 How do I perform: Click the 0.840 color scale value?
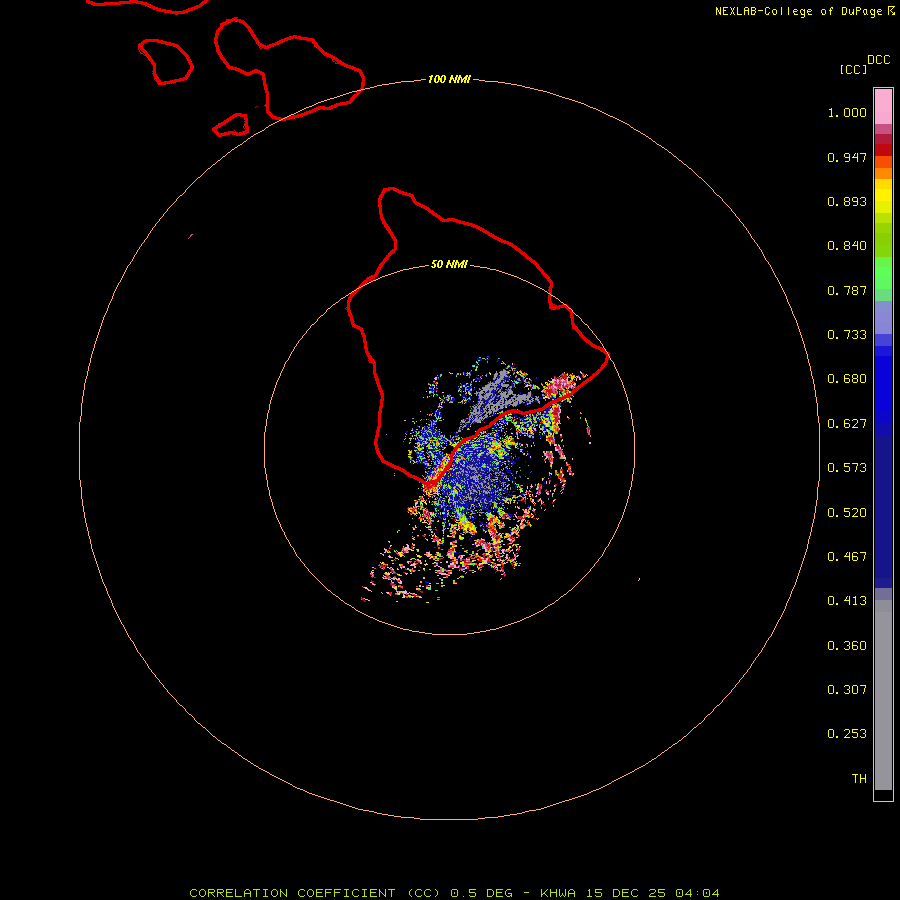tap(847, 246)
